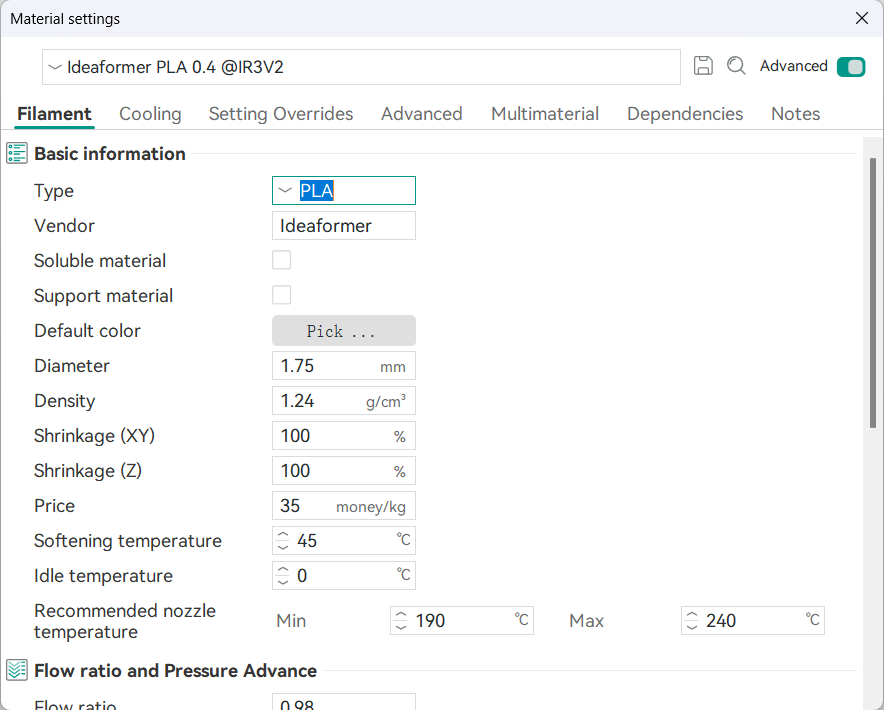Click the Shrinkage (Z) field

coord(344,470)
